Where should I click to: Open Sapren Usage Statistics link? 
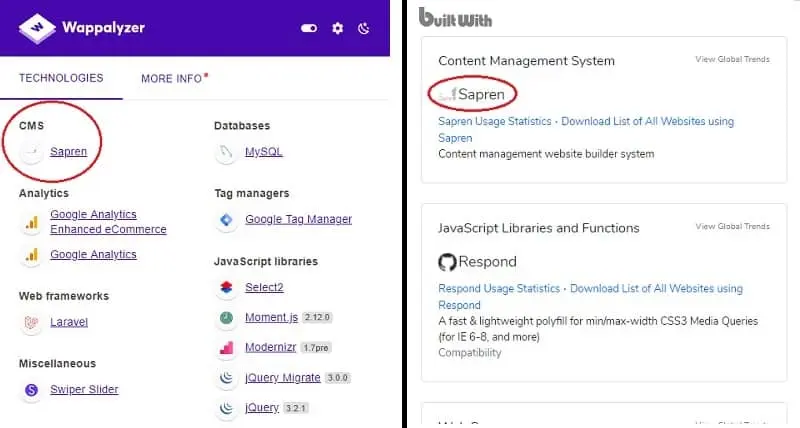(x=495, y=121)
